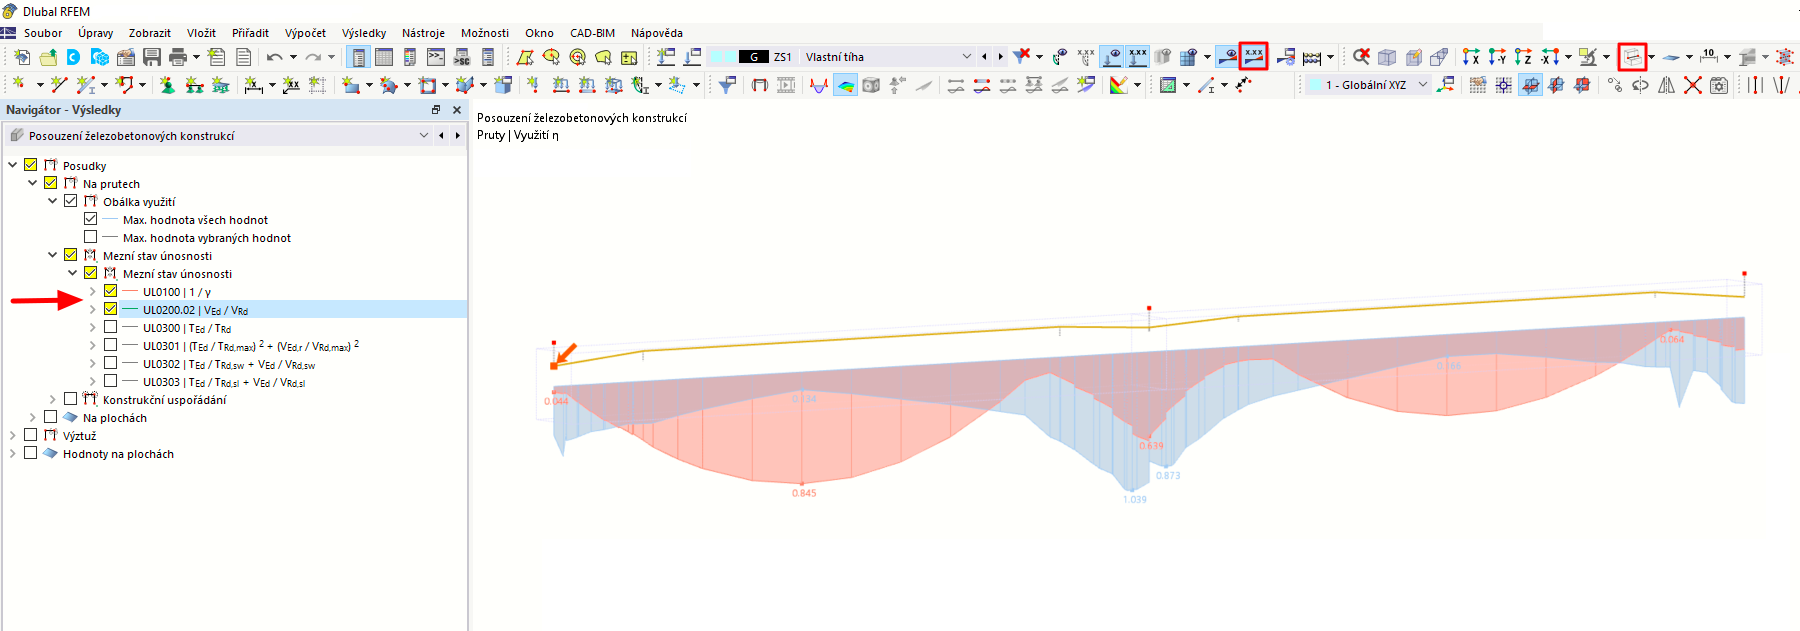Open the Zobrazit menu

click(x=150, y=33)
